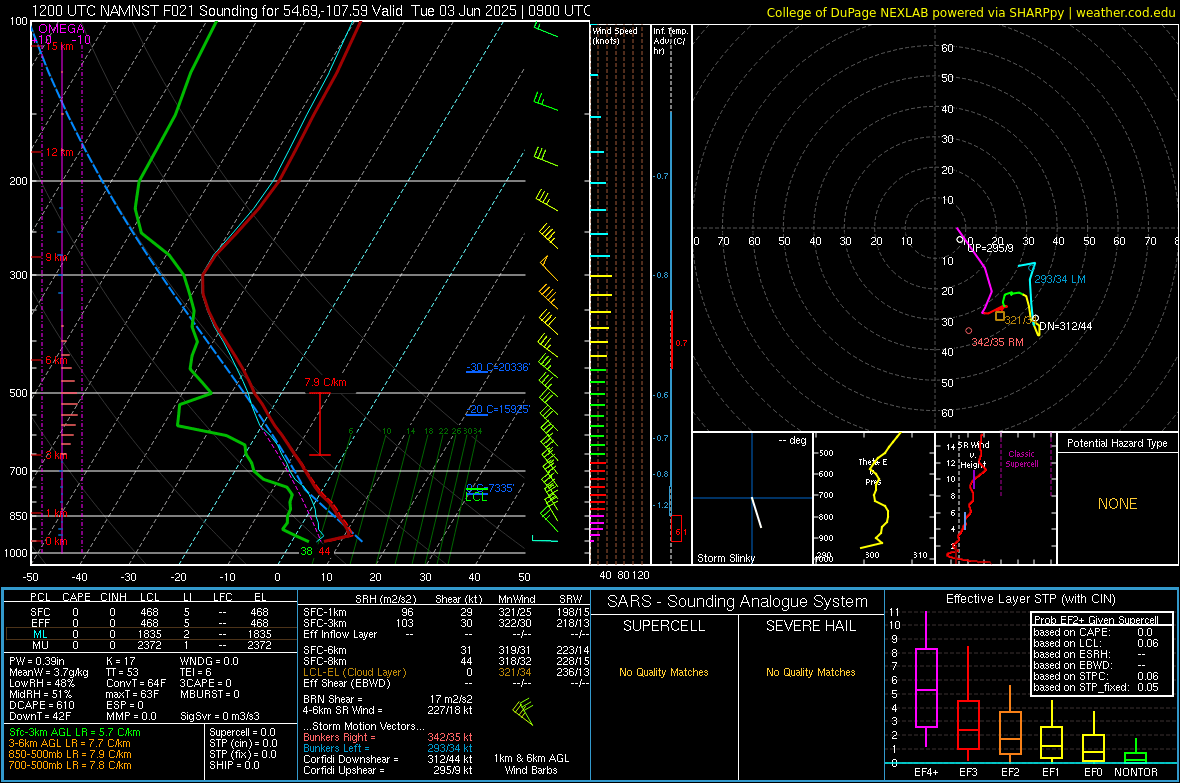Click the '7.9 C/km' lapse rate label
Viewport: 1180px width, 783px height.
tap(325, 382)
